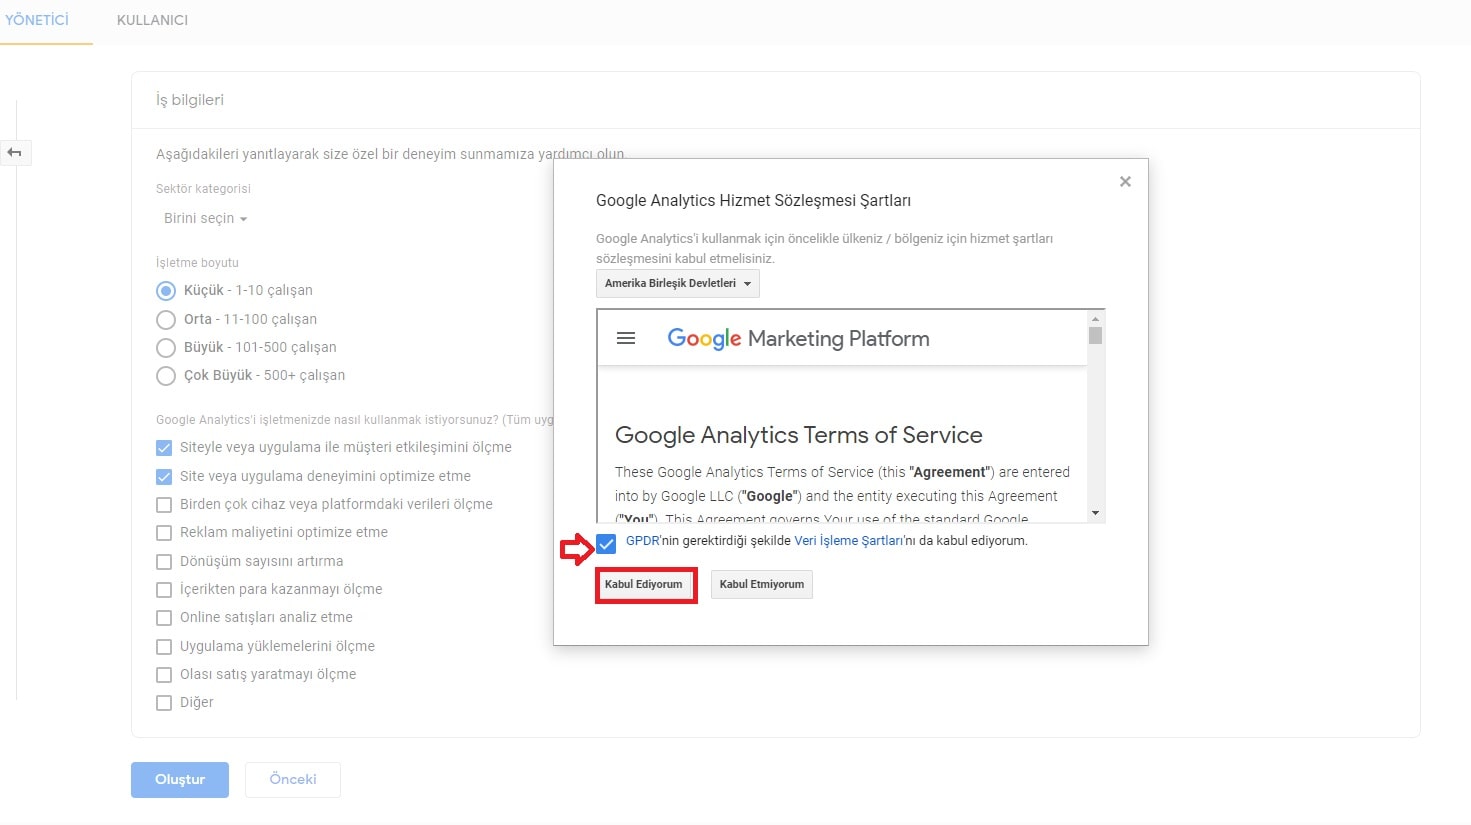This screenshot has height=825, width=1471.
Task: Click scroll down arrow in terms frame
Action: click(x=1096, y=513)
